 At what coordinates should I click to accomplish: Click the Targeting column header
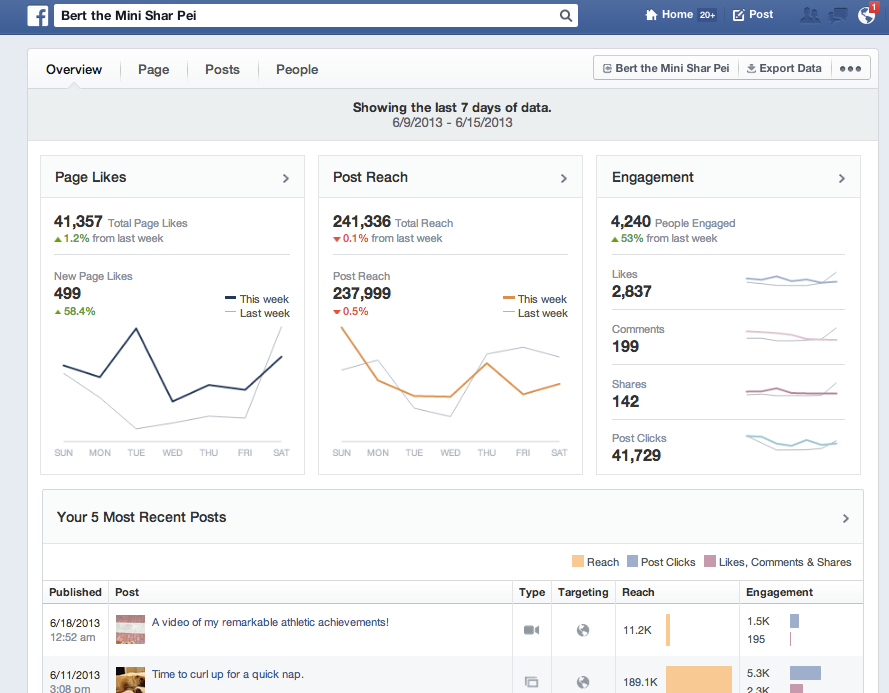tap(583, 592)
